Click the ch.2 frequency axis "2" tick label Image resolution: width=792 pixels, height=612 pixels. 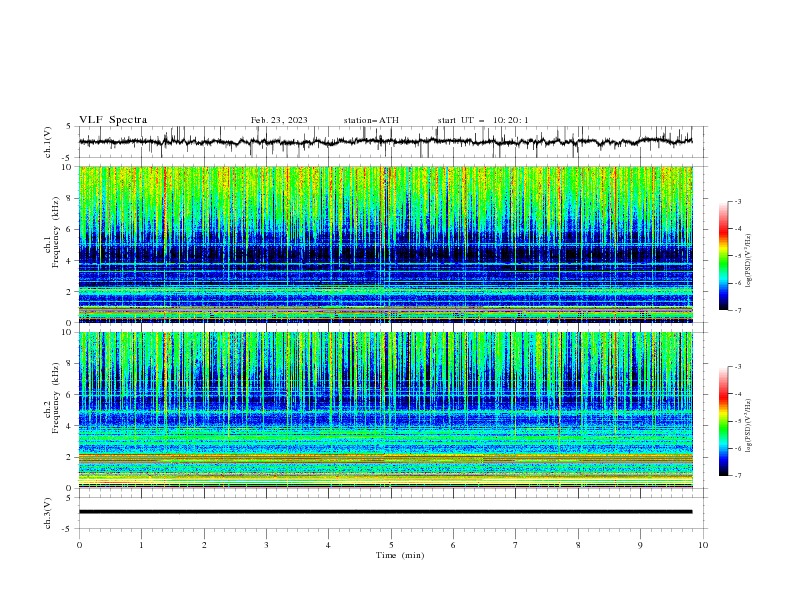[x=70, y=457]
